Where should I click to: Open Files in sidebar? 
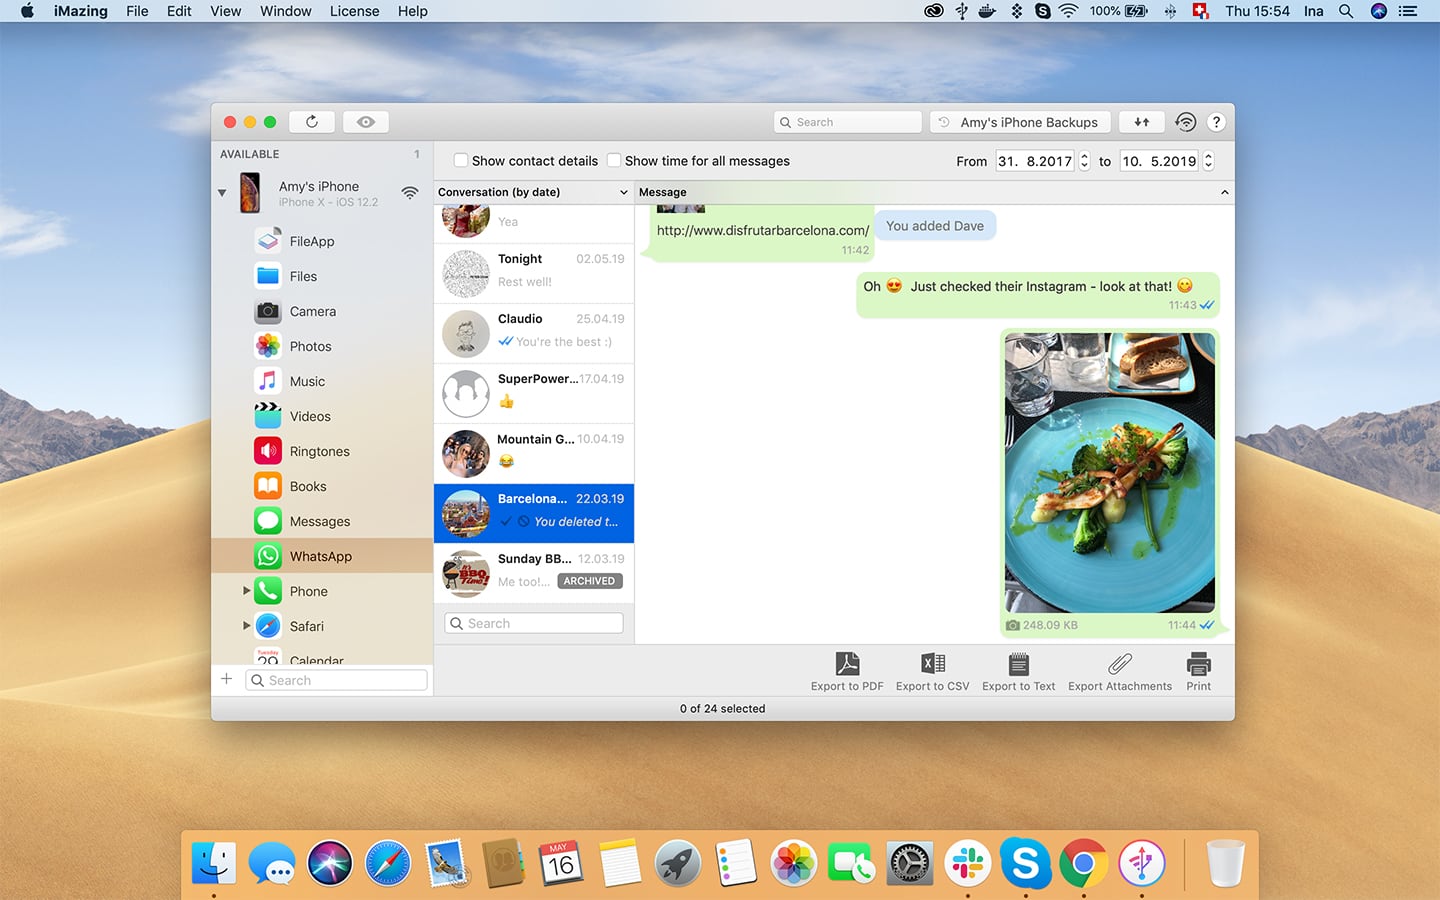point(322,276)
